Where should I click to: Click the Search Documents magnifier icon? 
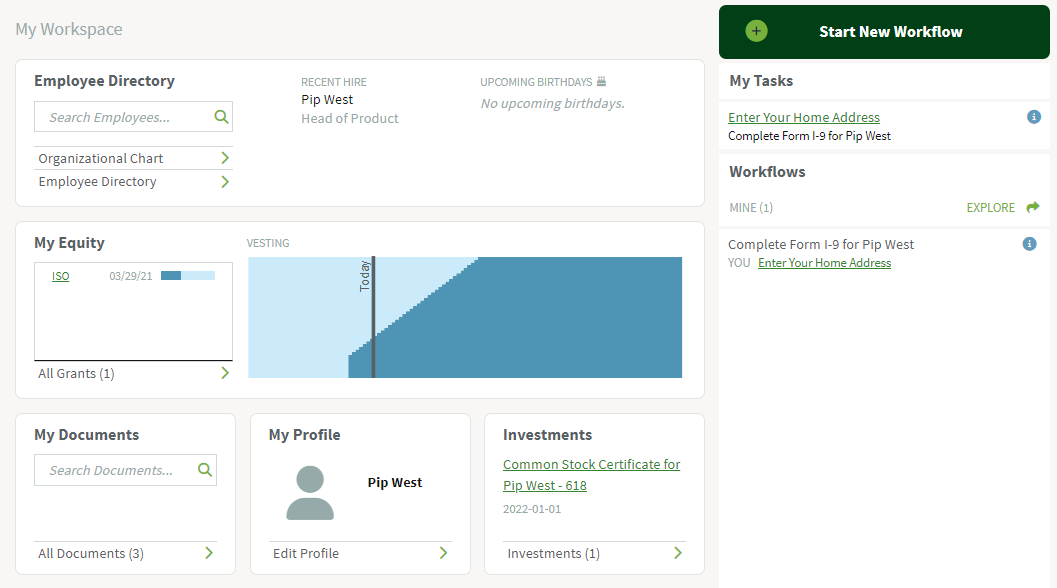tap(205, 470)
